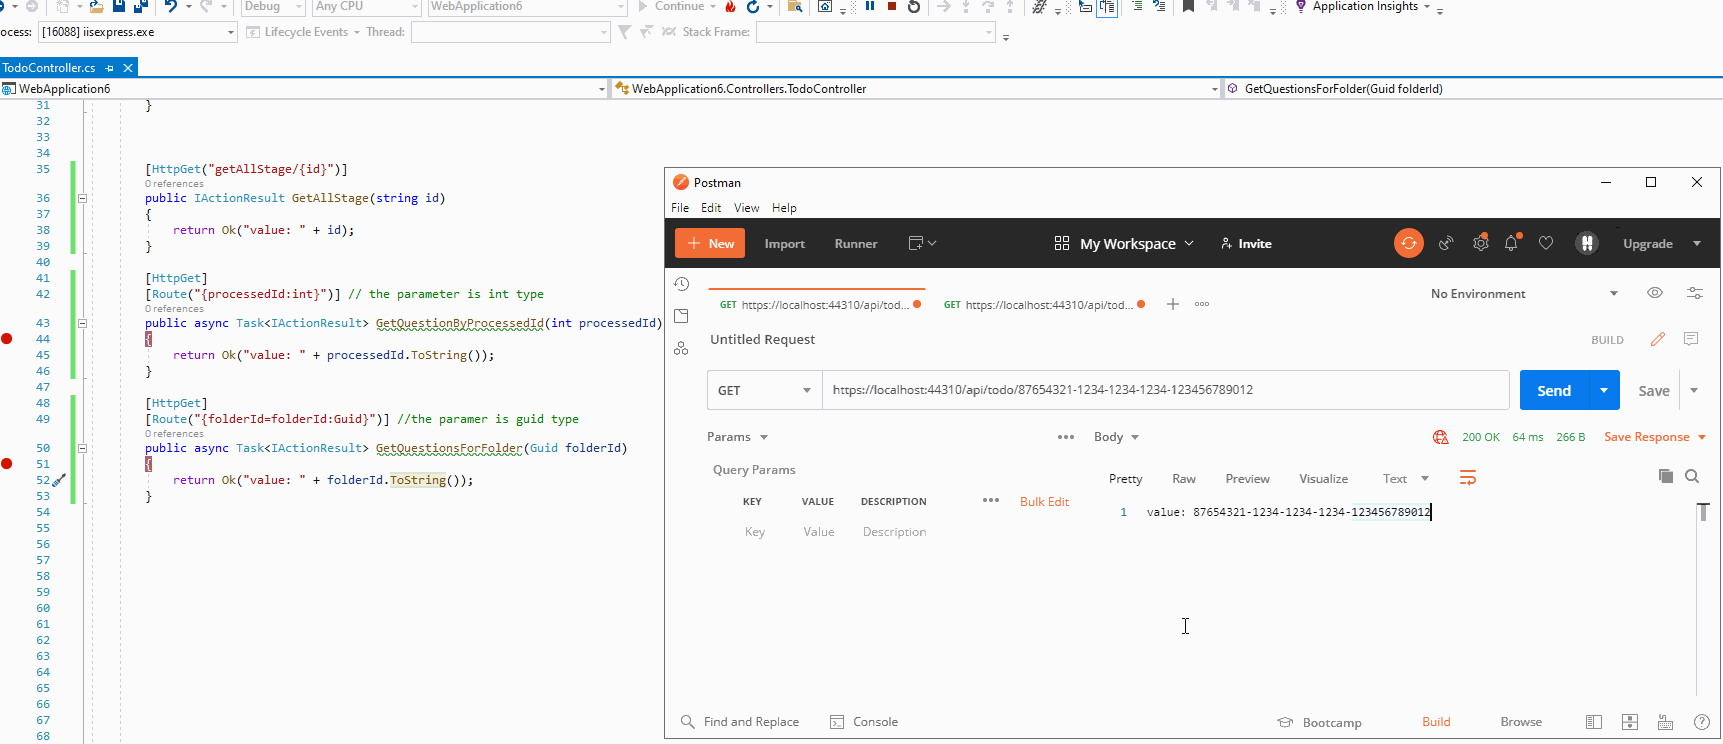Image resolution: width=1723 pixels, height=744 pixels.
Task: Open the Runner
Action: [856, 243]
